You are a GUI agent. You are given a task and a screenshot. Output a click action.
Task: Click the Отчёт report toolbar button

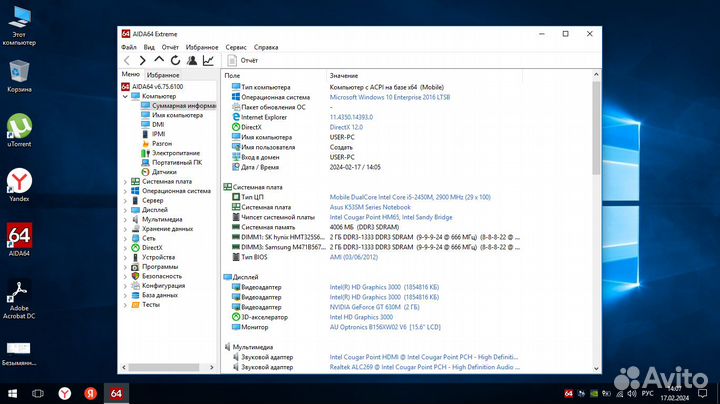(x=242, y=60)
